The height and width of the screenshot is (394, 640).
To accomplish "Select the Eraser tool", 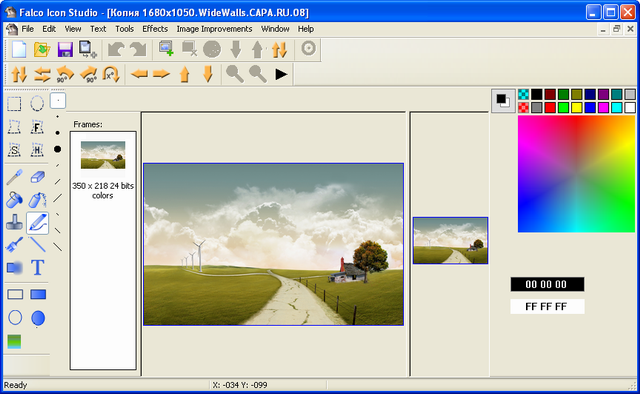I will point(38,177).
